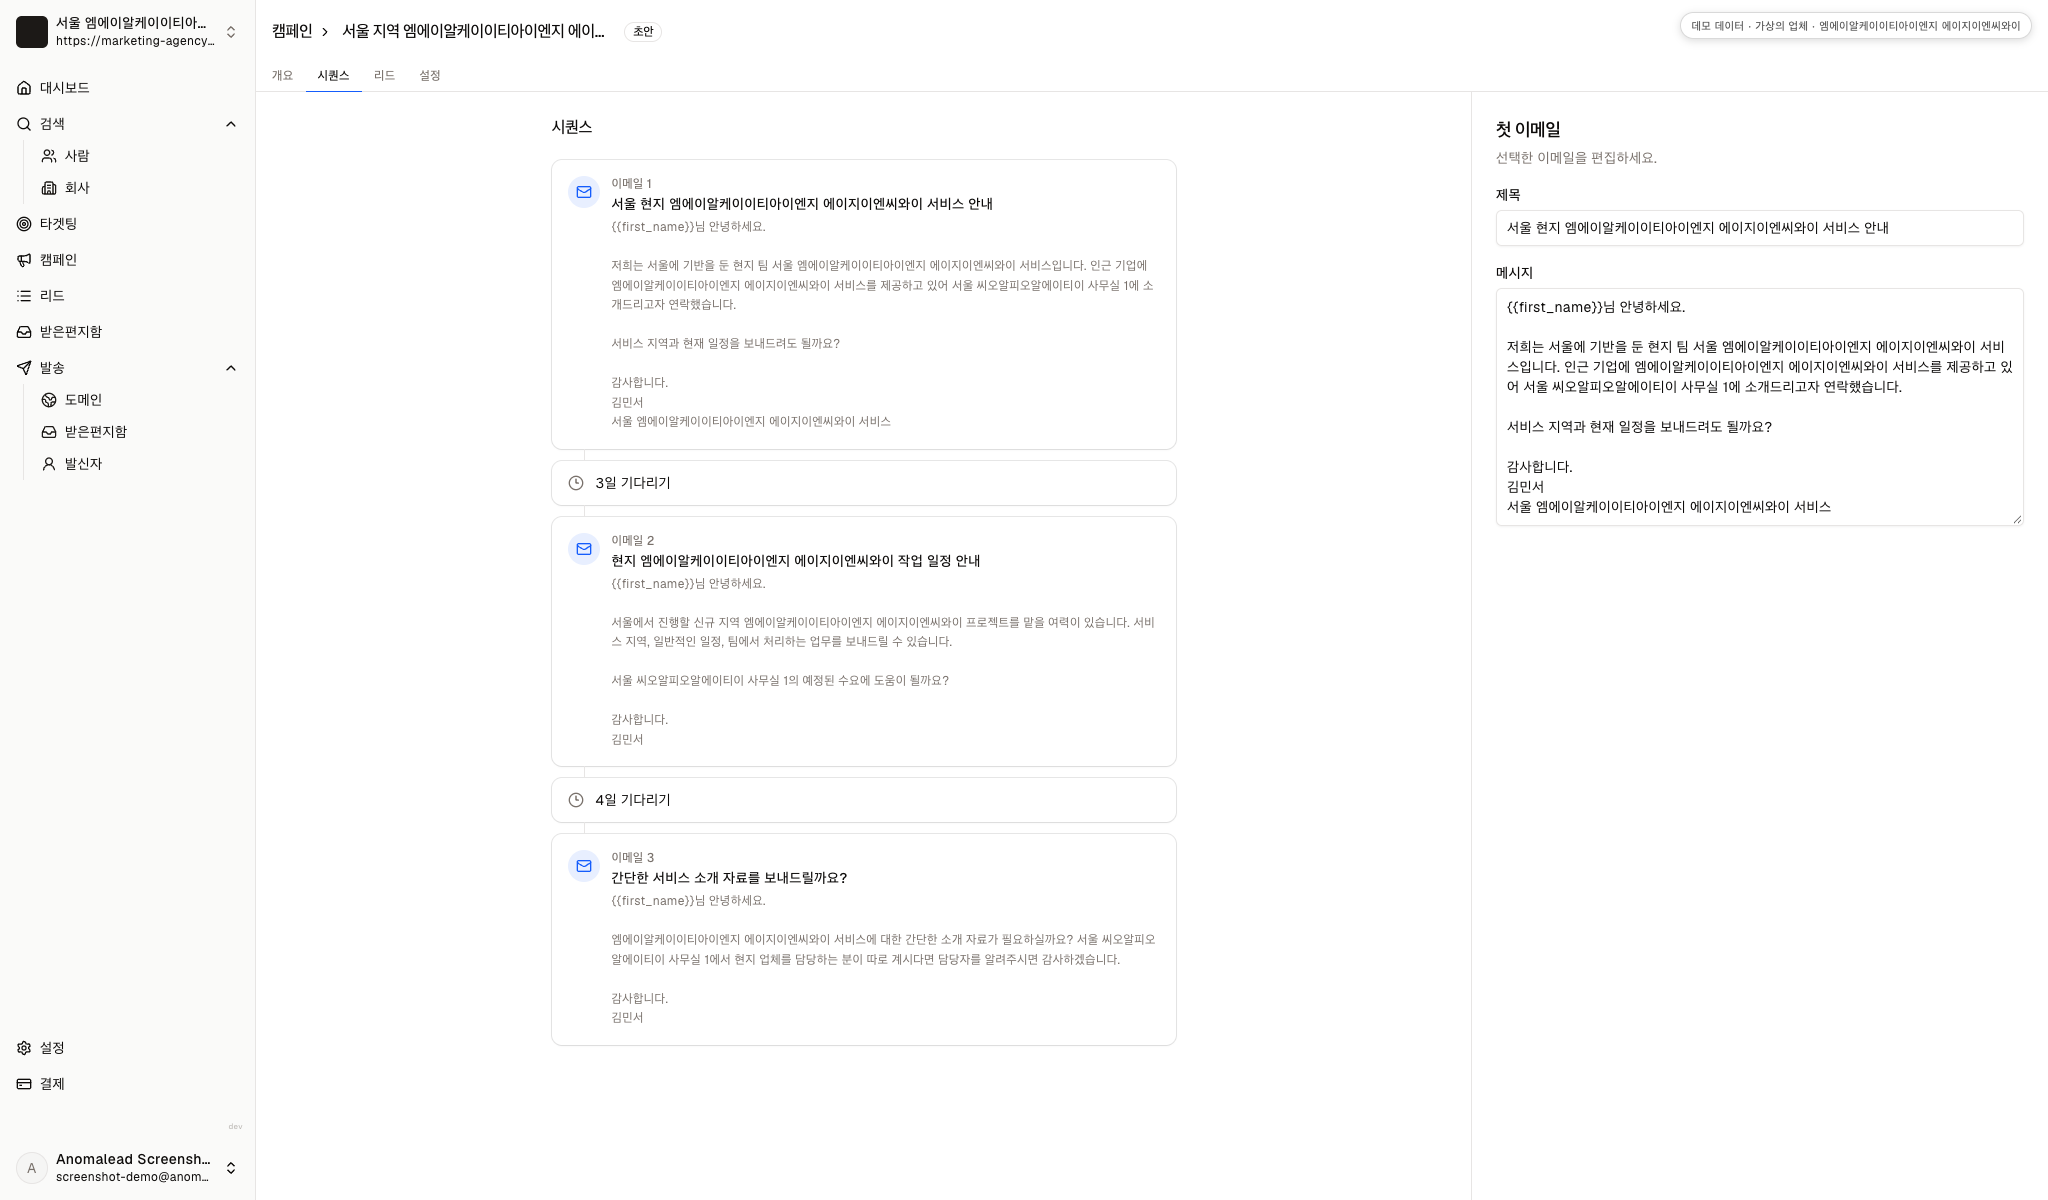The image size is (2048, 1200).
Task: Click the 리드 list icon
Action: coord(24,296)
